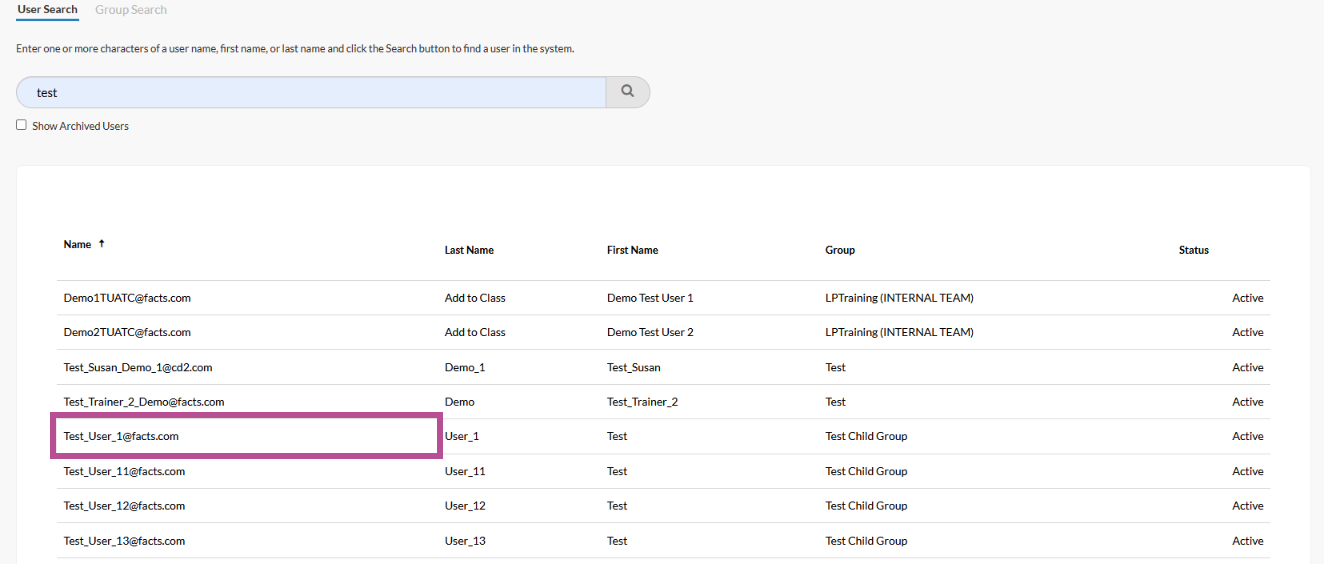Open user Test_User_13@facts.com
This screenshot has height=564, width=1324.
point(124,541)
